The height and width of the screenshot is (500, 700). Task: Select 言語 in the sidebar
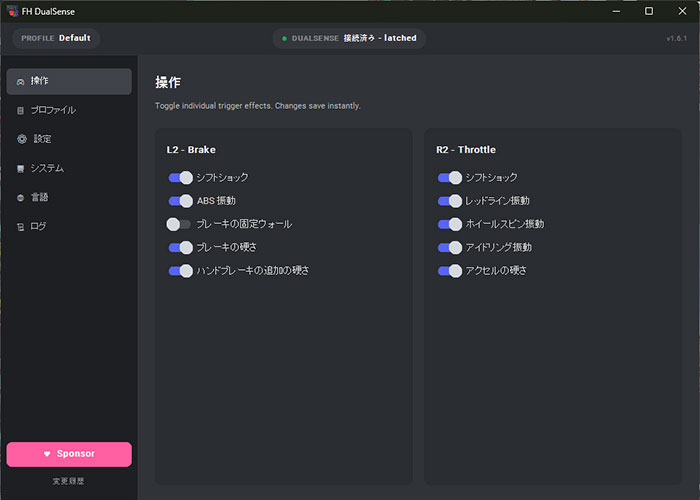point(69,197)
